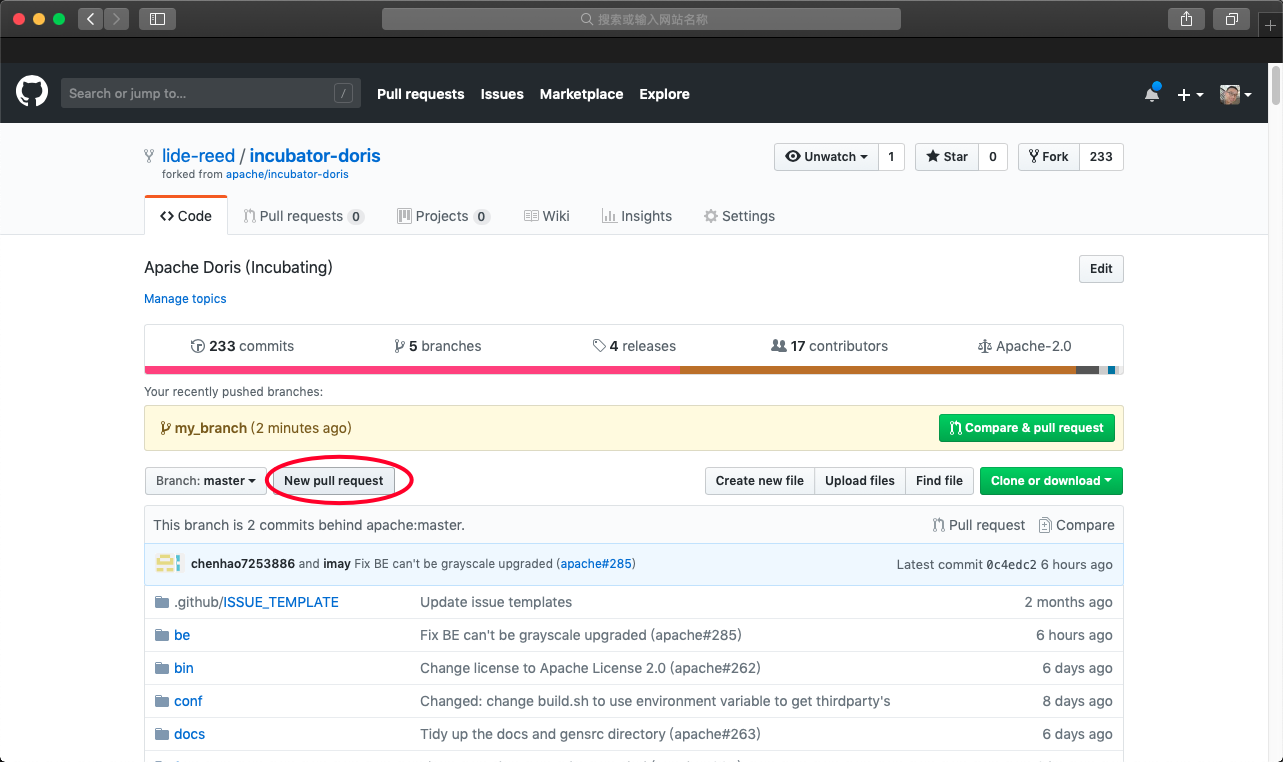Open the lide-reed owner link
This screenshot has width=1283, height=762.
198,156
